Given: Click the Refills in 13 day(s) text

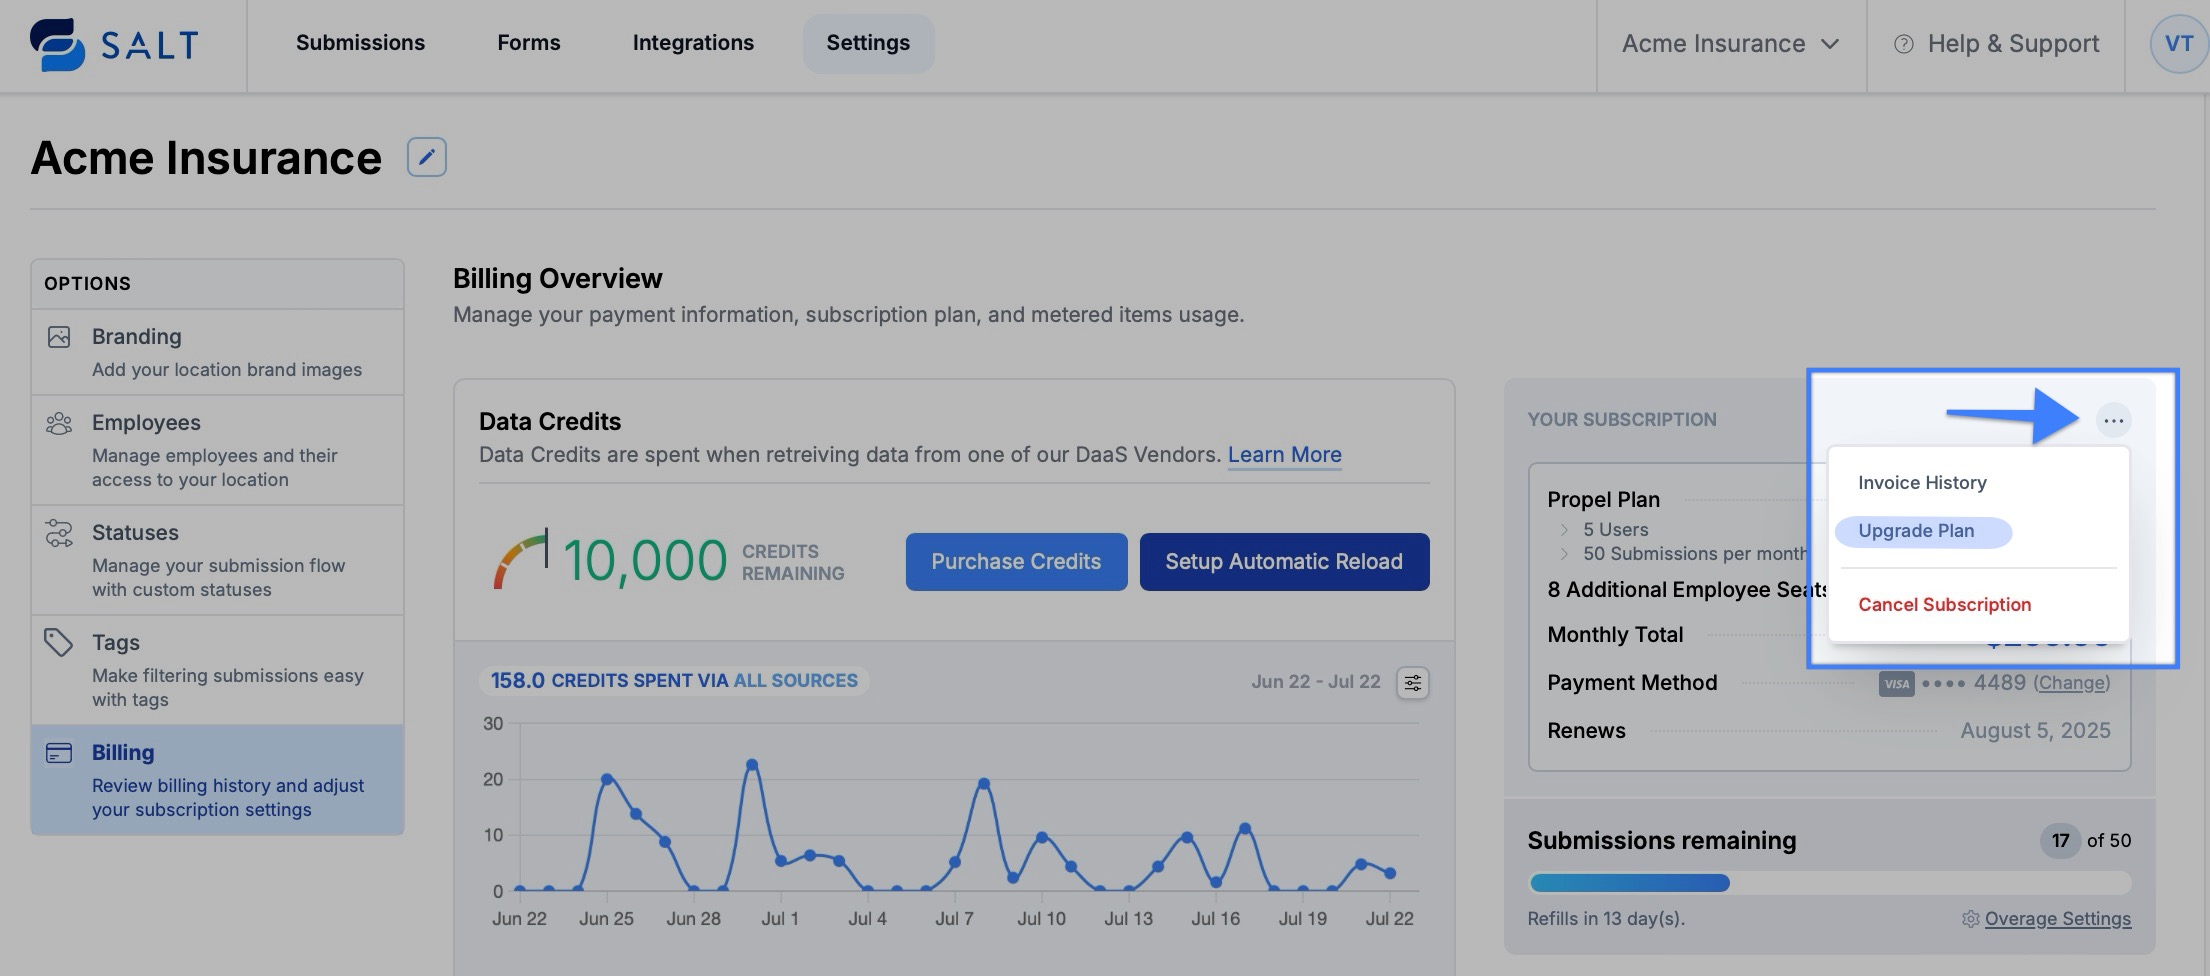Looking at the screenshot, I should pos(1606,919).
